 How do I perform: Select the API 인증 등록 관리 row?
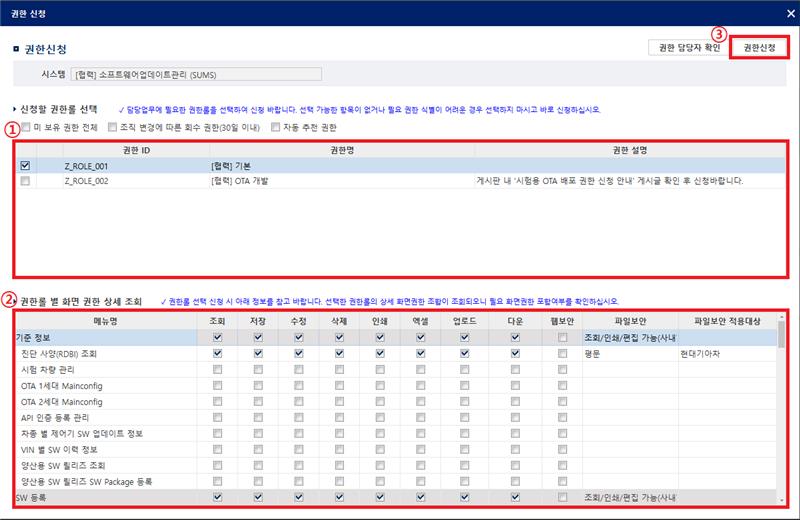click(396, 417)
